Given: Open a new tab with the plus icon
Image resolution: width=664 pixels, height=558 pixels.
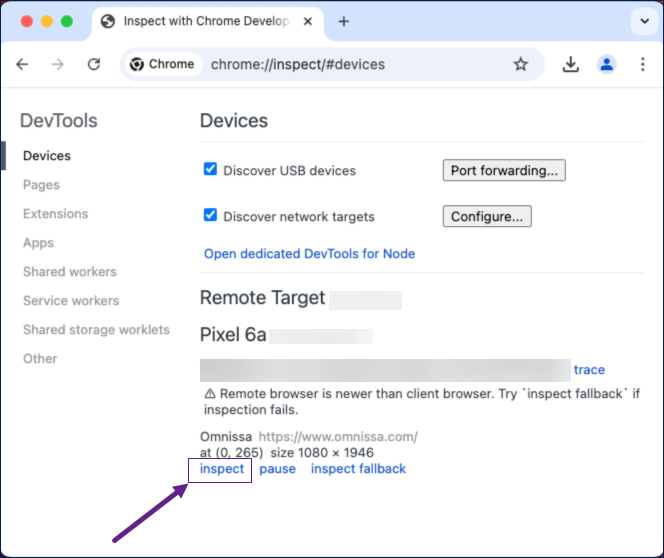Looking at the screenshot, I should (344, 21).
